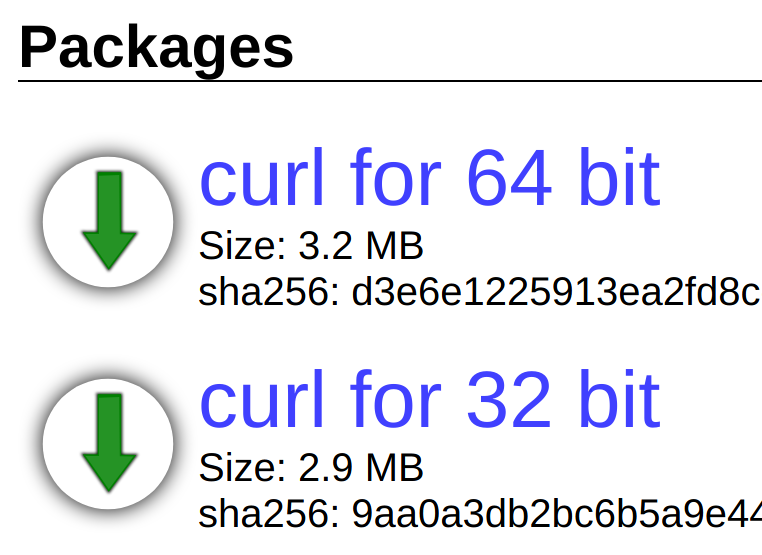This screenshot has width=762, height=555.
Task: Click the number "32" in the second package link
Action: 509,401
